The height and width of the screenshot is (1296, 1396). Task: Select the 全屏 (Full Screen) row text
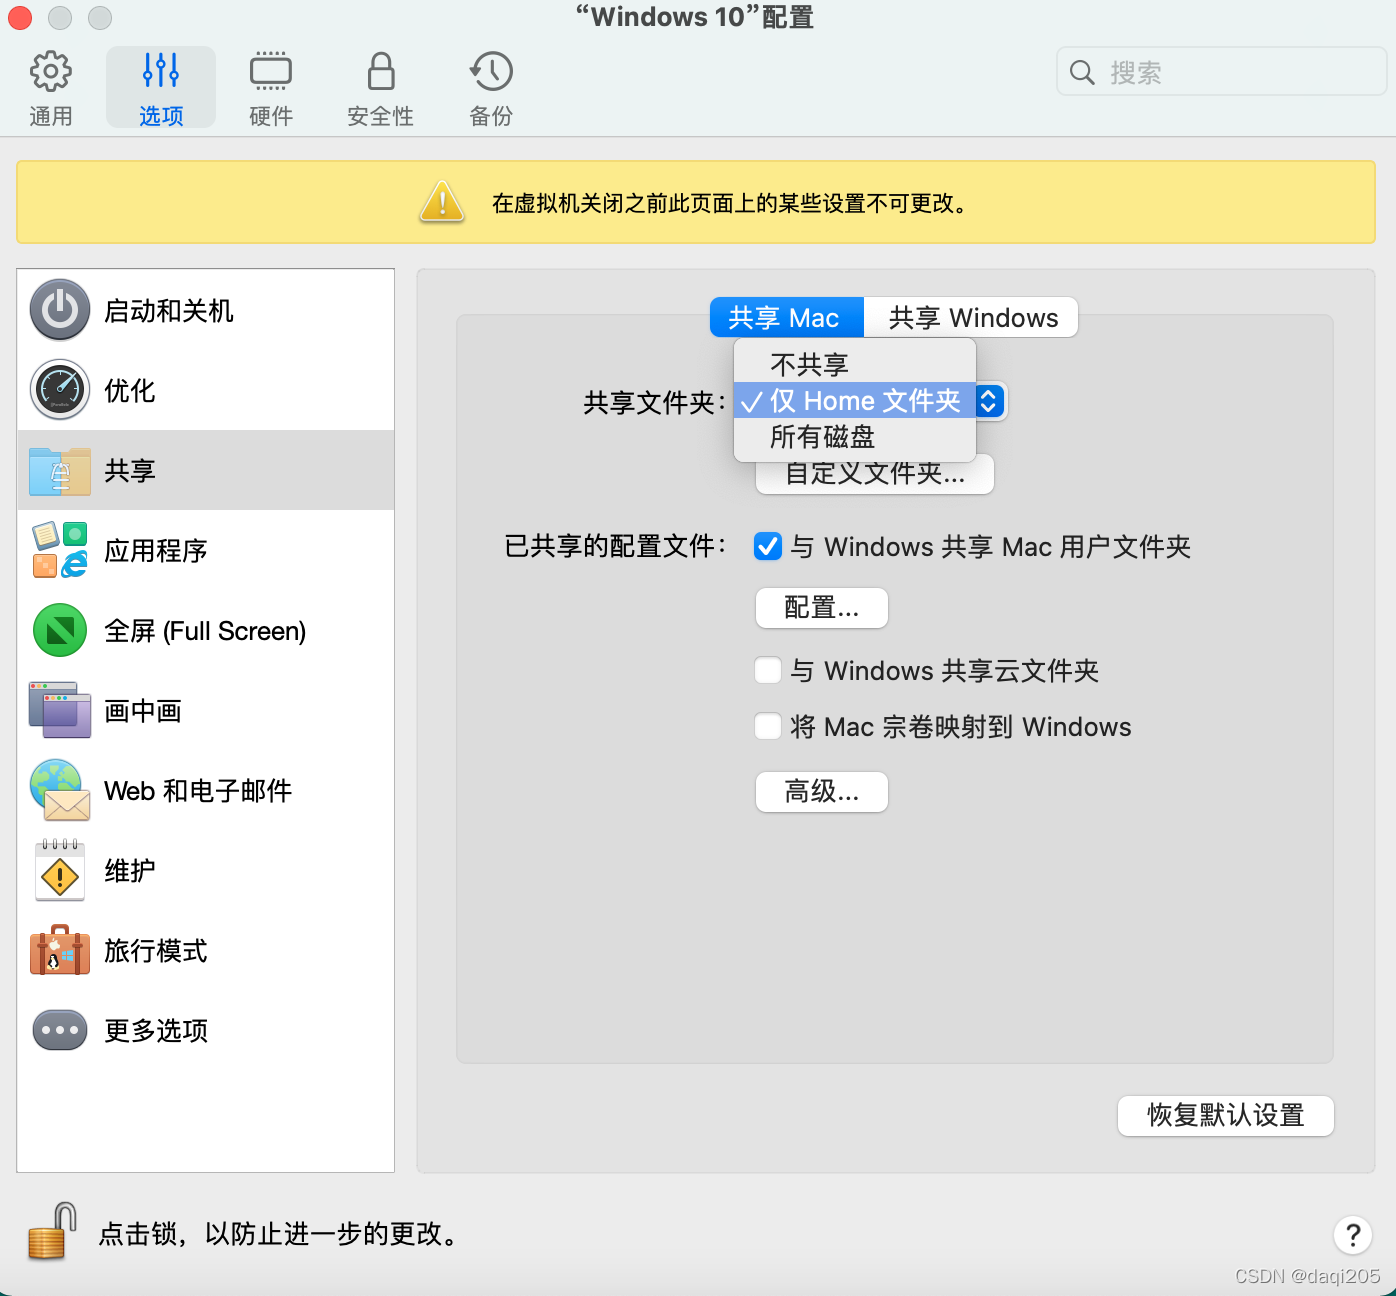click(x=205, y=631)
